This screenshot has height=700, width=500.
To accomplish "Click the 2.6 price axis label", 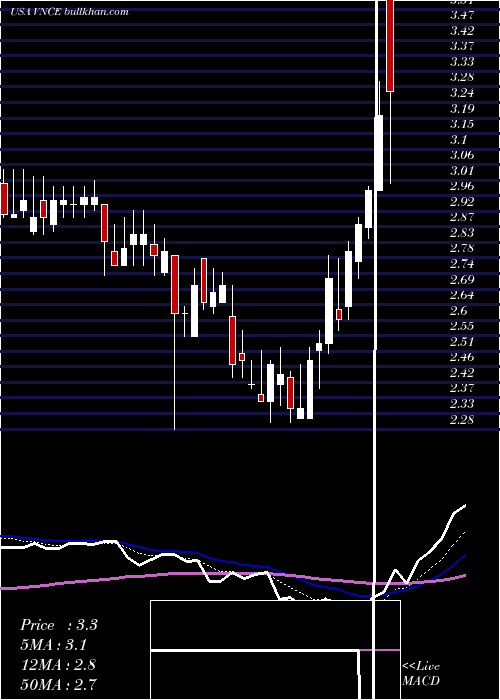I will point(459,311).
